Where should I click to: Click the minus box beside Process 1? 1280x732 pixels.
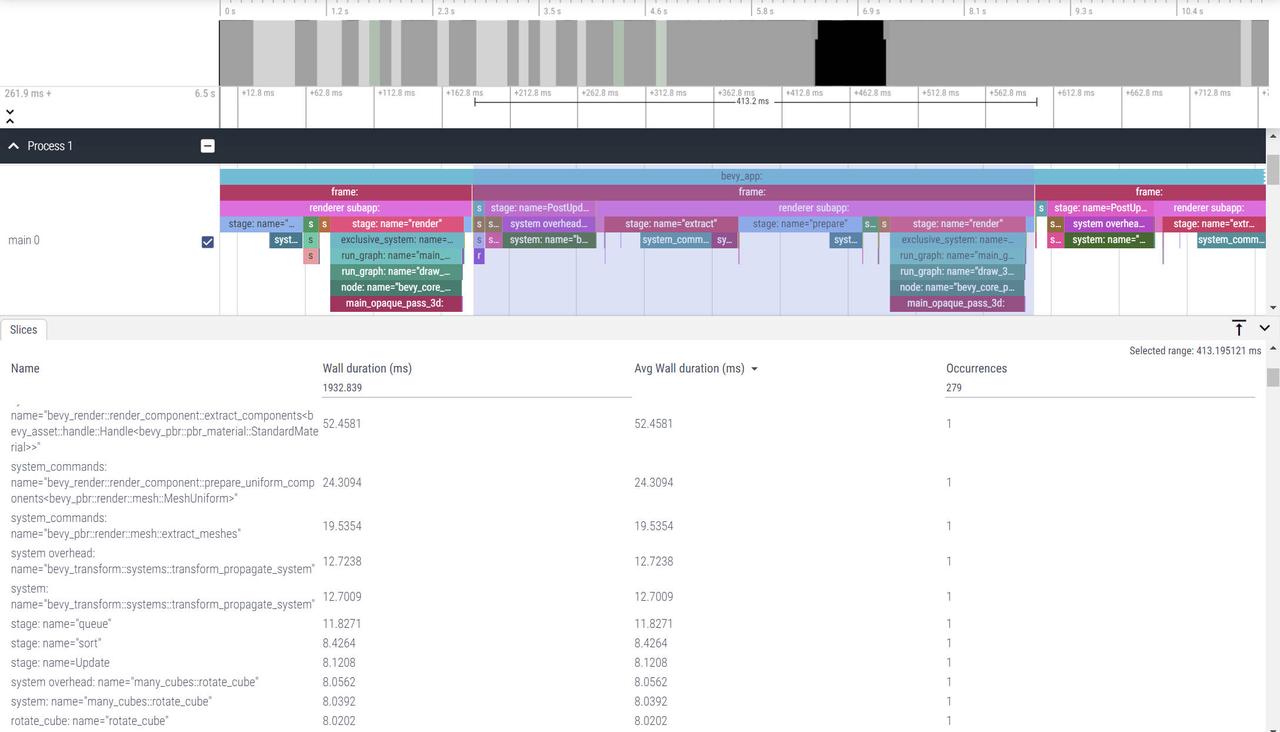point(207,146)
